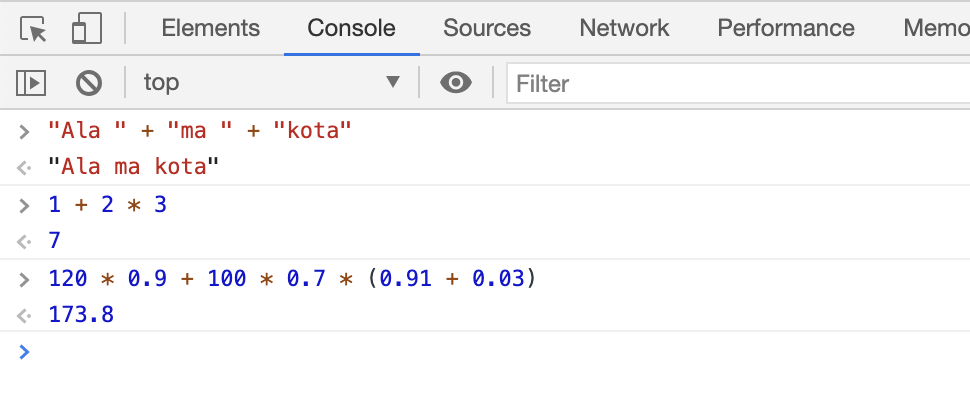
Task: Switch to the Elements tab
Action: point(210,29)
